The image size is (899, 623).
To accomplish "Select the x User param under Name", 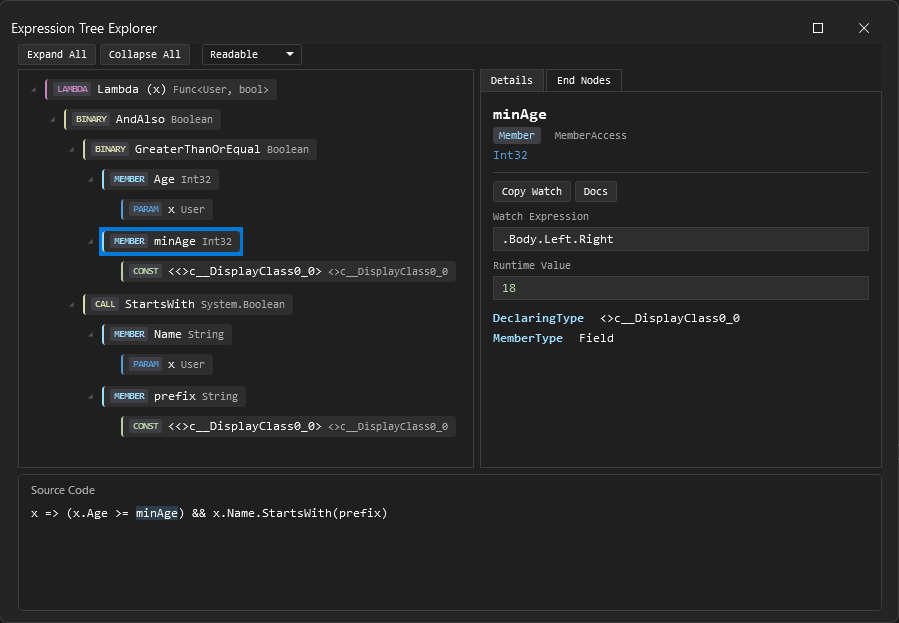I will pyautogui.click(x=167, y=364).
